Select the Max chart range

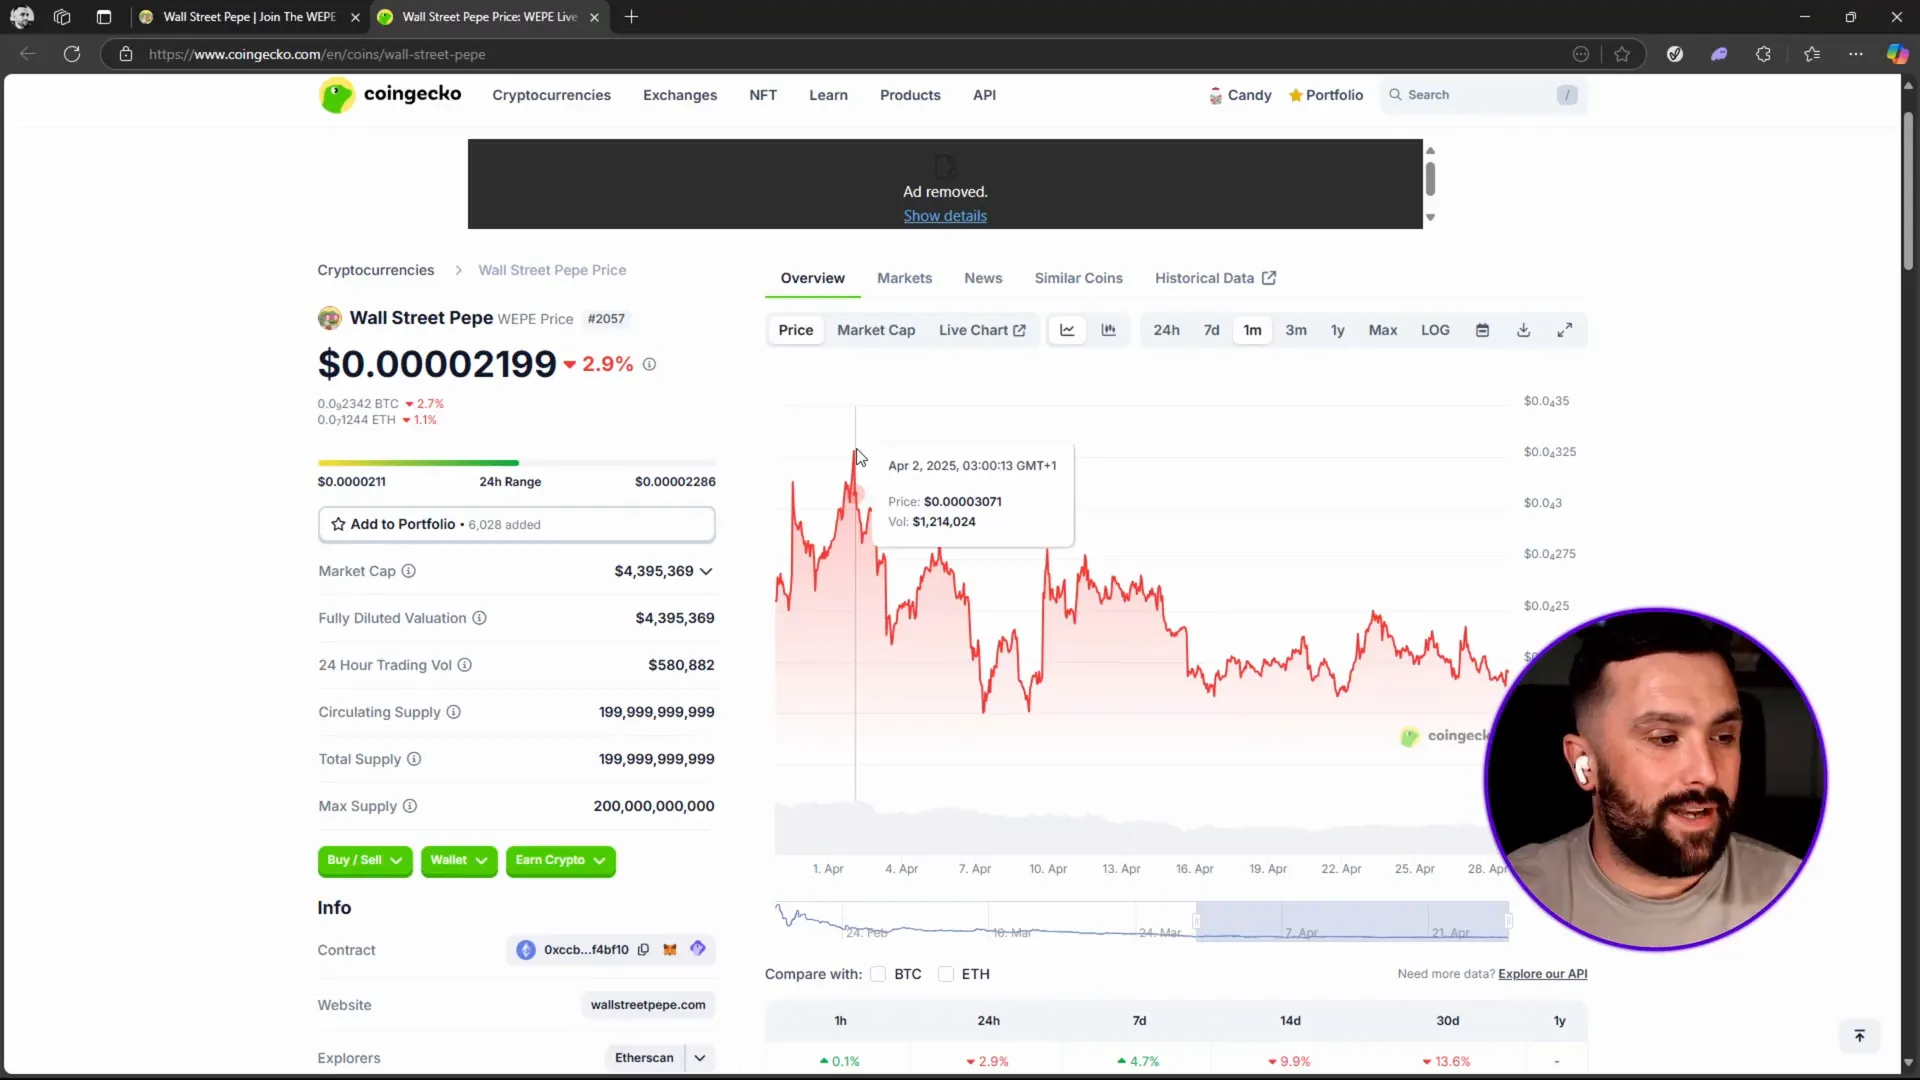pyautogui.click(x=1383, y=330)
